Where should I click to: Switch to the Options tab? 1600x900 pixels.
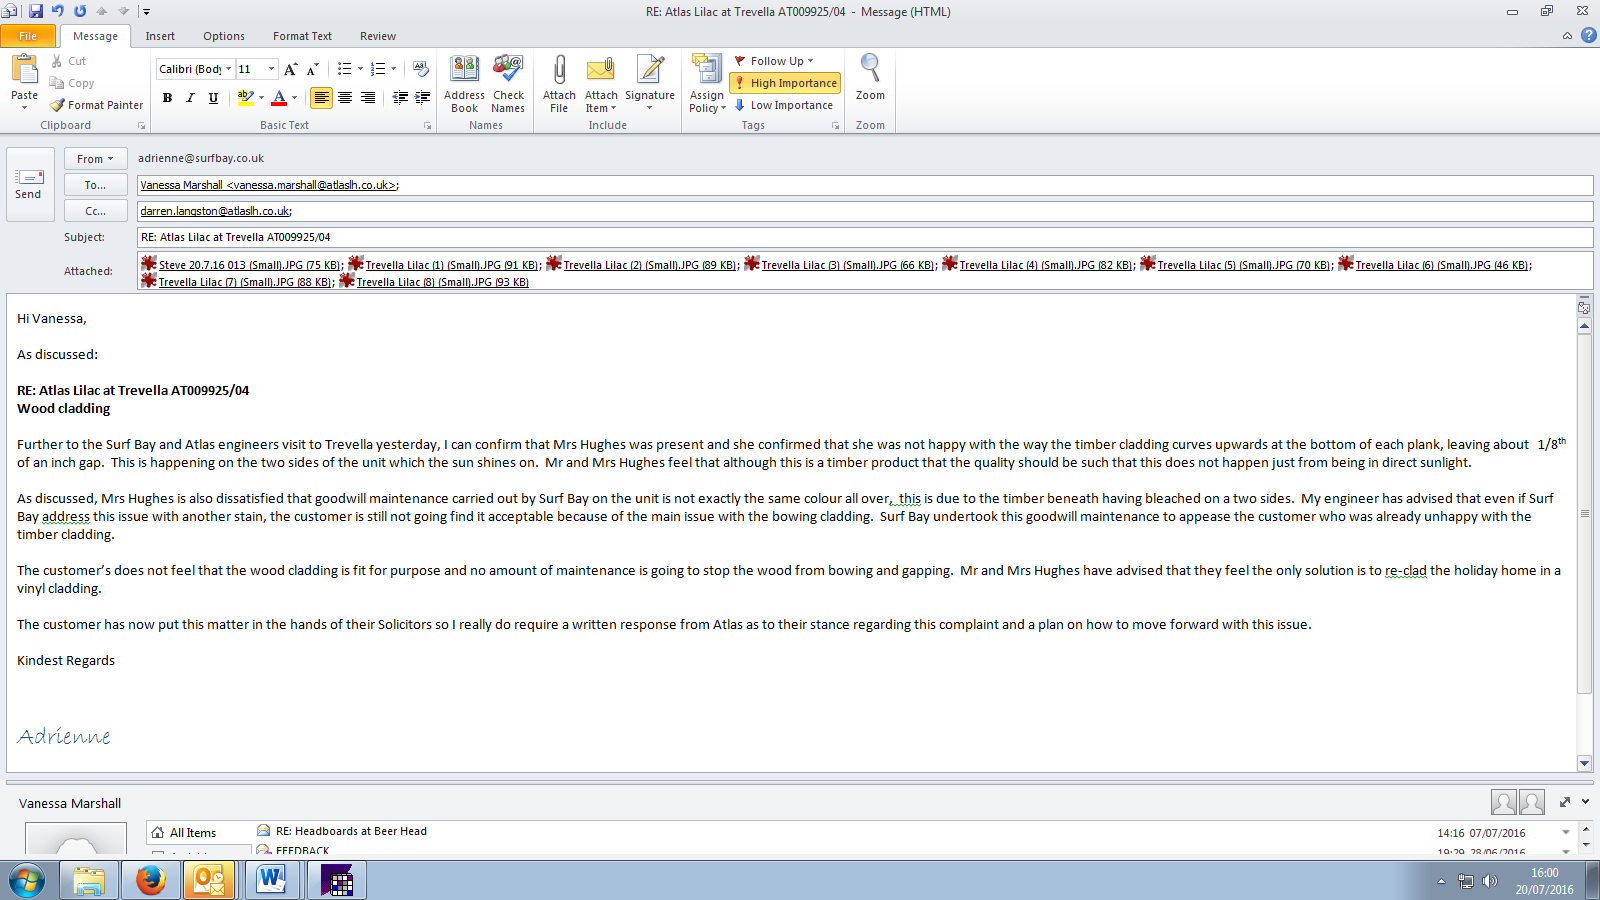(x=224, y=36)
